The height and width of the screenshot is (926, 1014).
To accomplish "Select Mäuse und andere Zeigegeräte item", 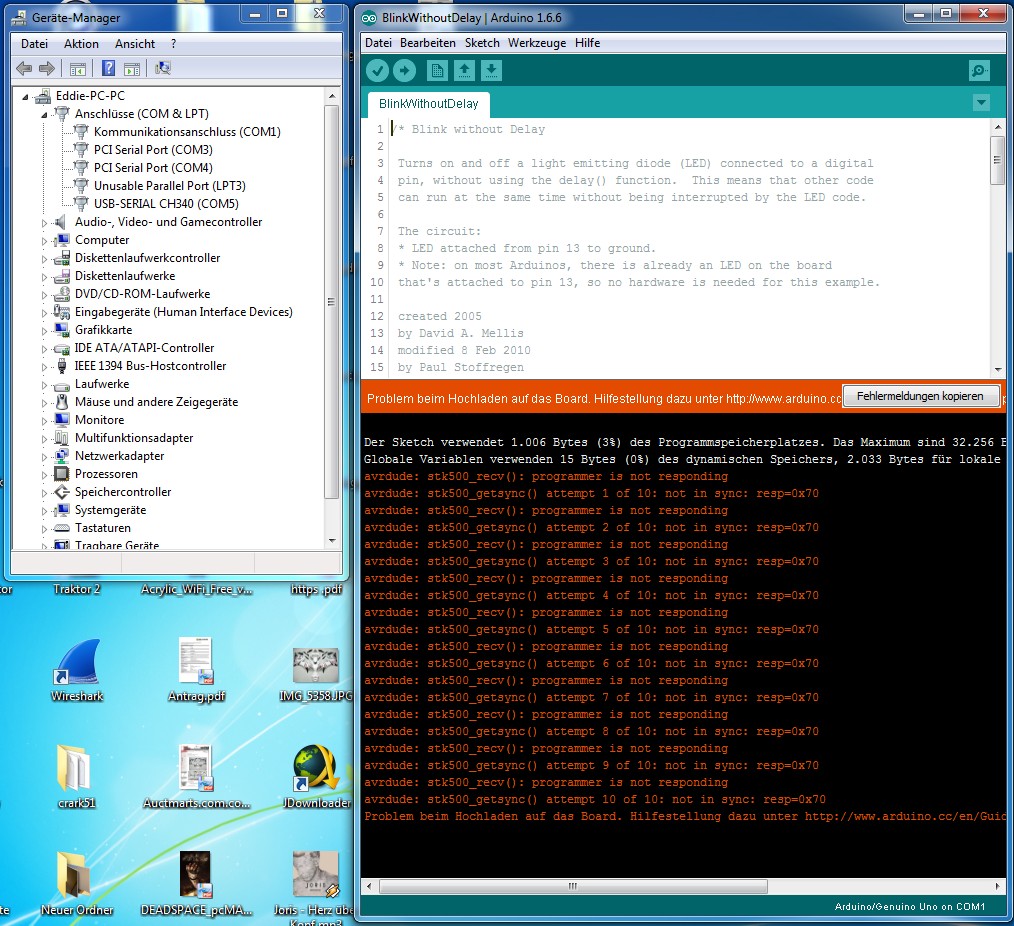I will (156, 402).
